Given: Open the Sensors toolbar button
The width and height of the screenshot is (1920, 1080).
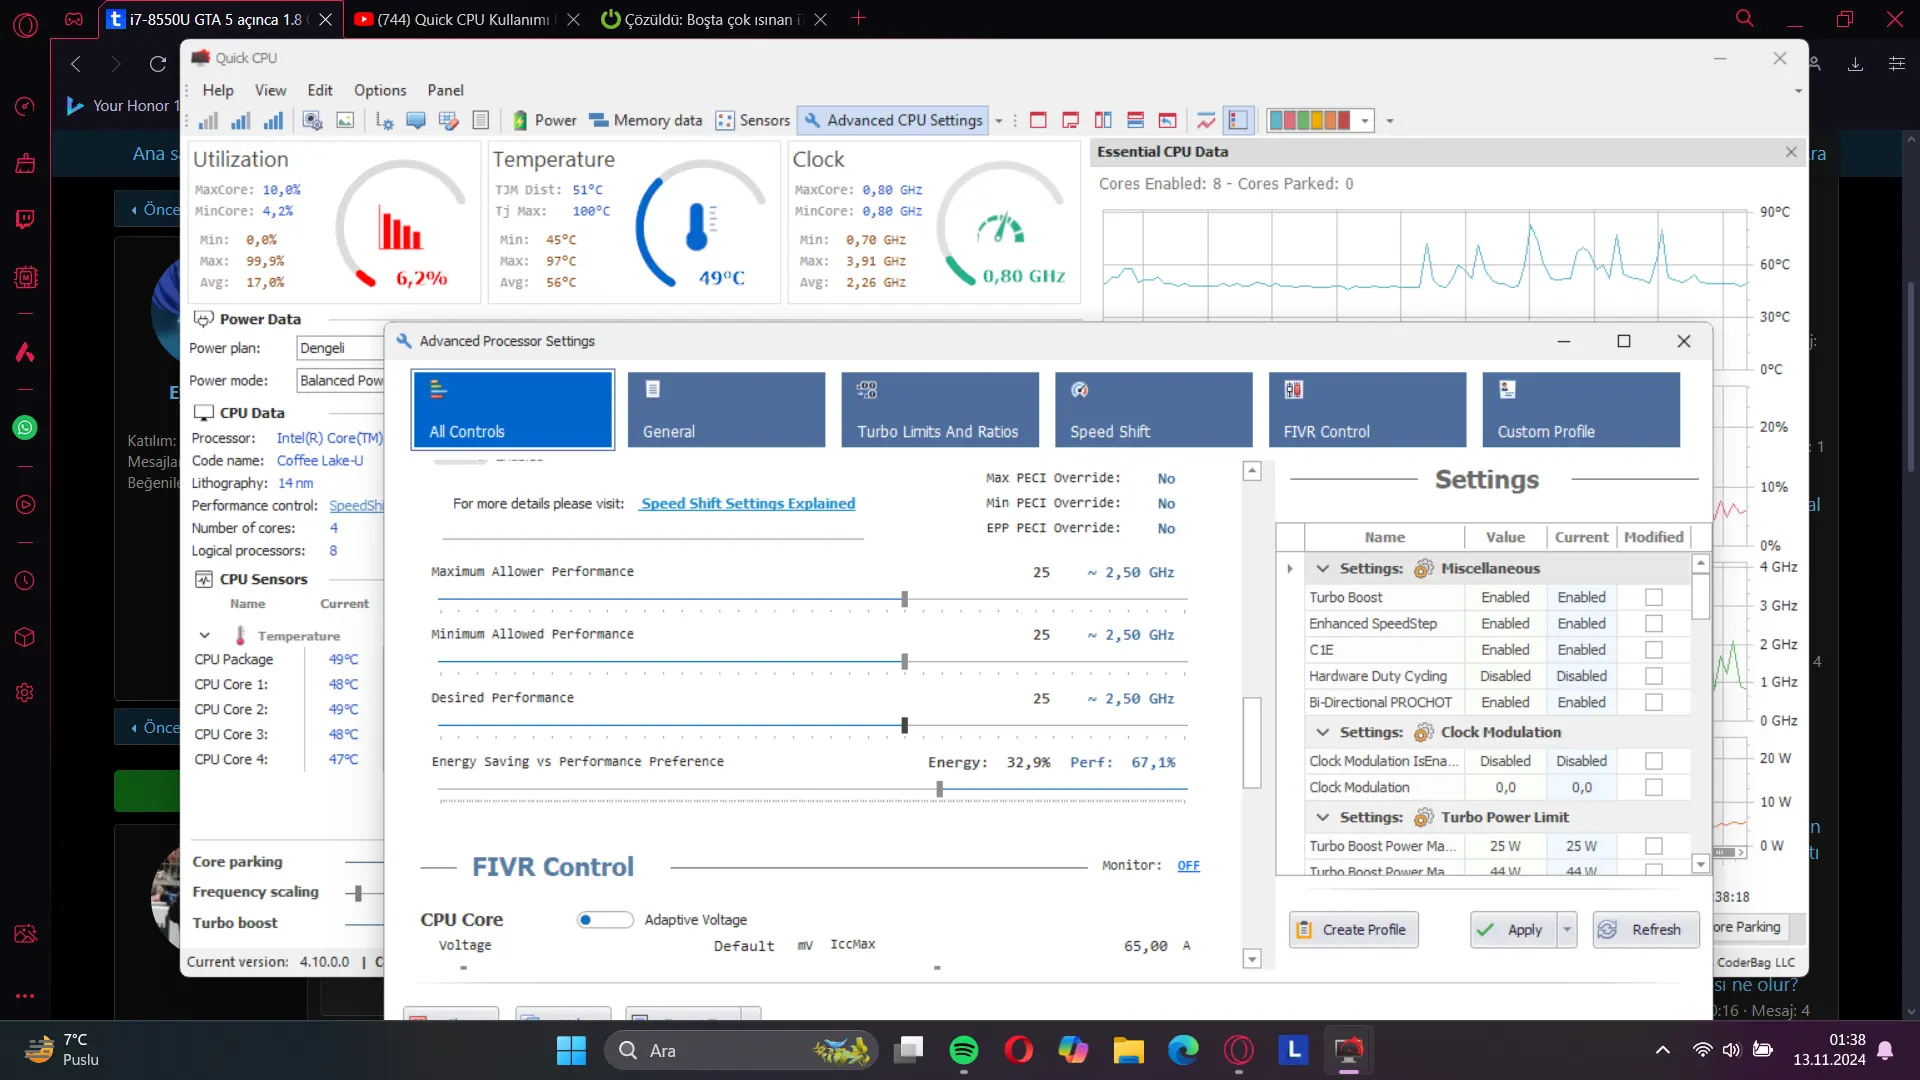Looking at the screenshot, I should click(x=753, y=120).
